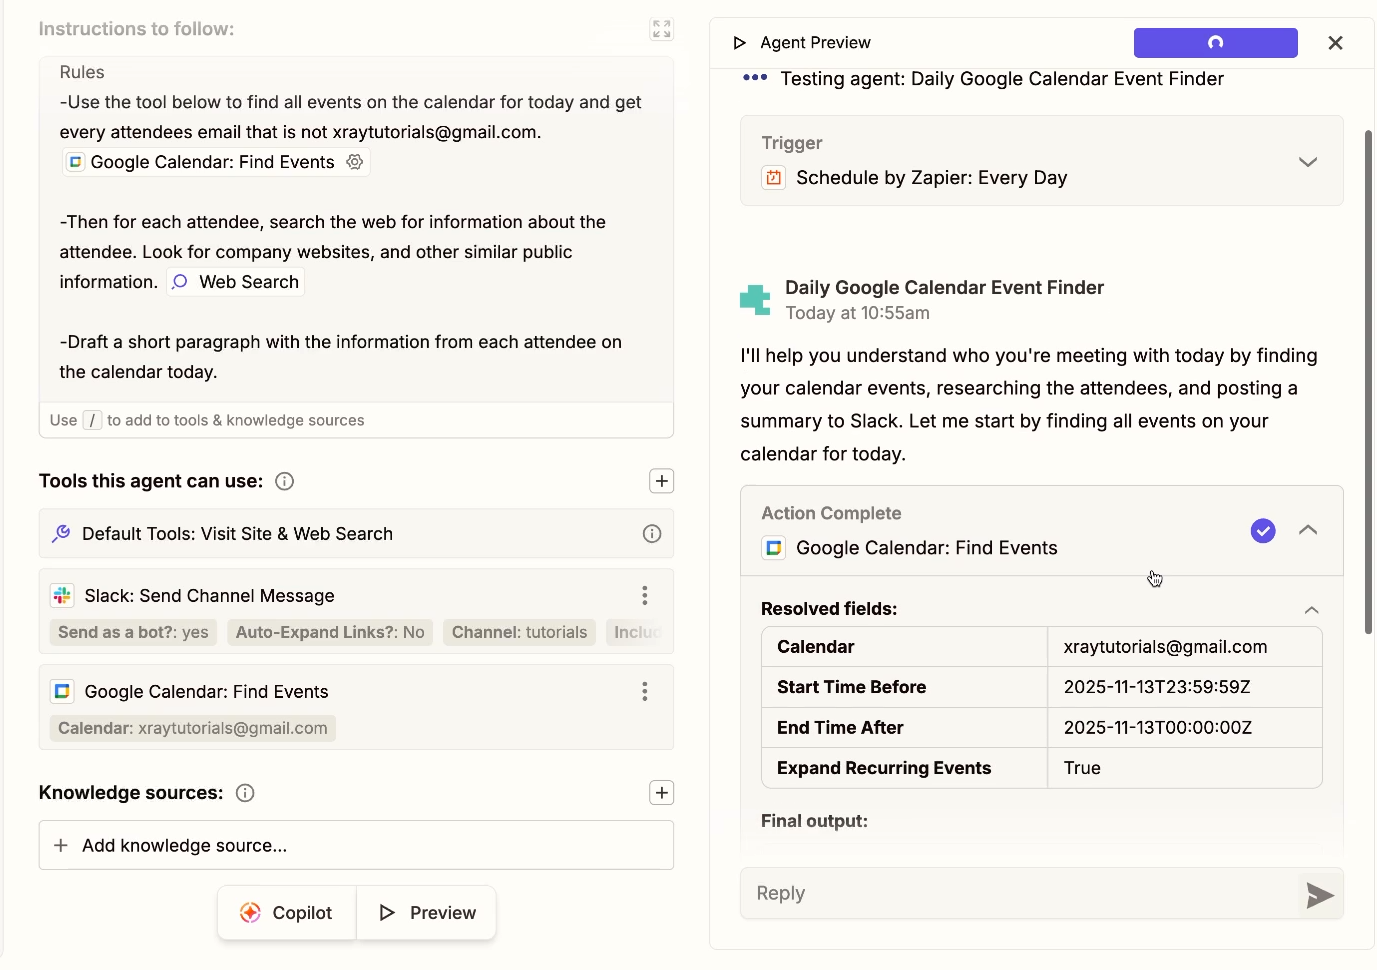Click the Preview button
1377x970 pixels.
427,913
